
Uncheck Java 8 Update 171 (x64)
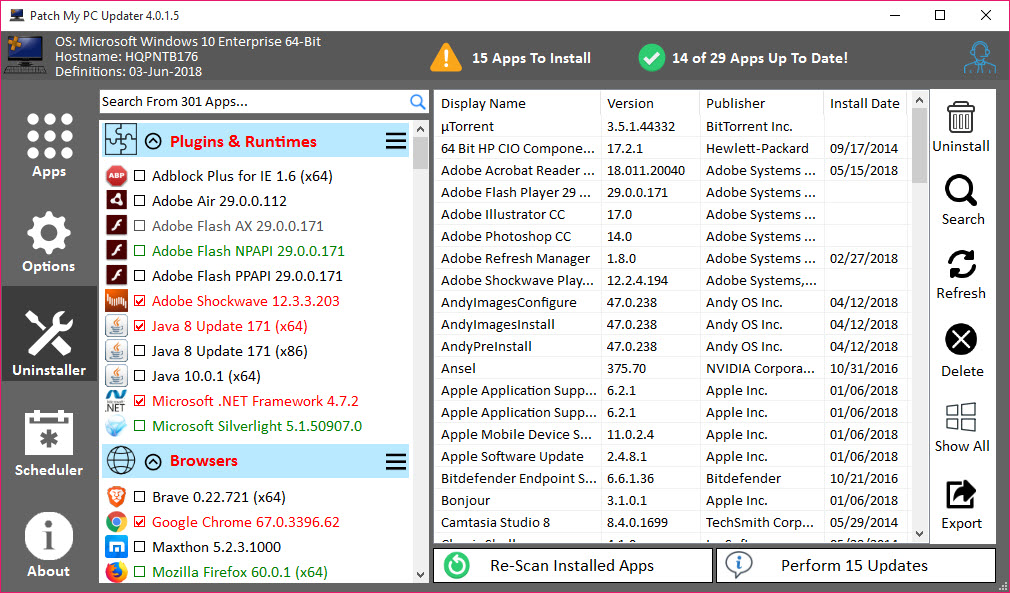(139, 326)
